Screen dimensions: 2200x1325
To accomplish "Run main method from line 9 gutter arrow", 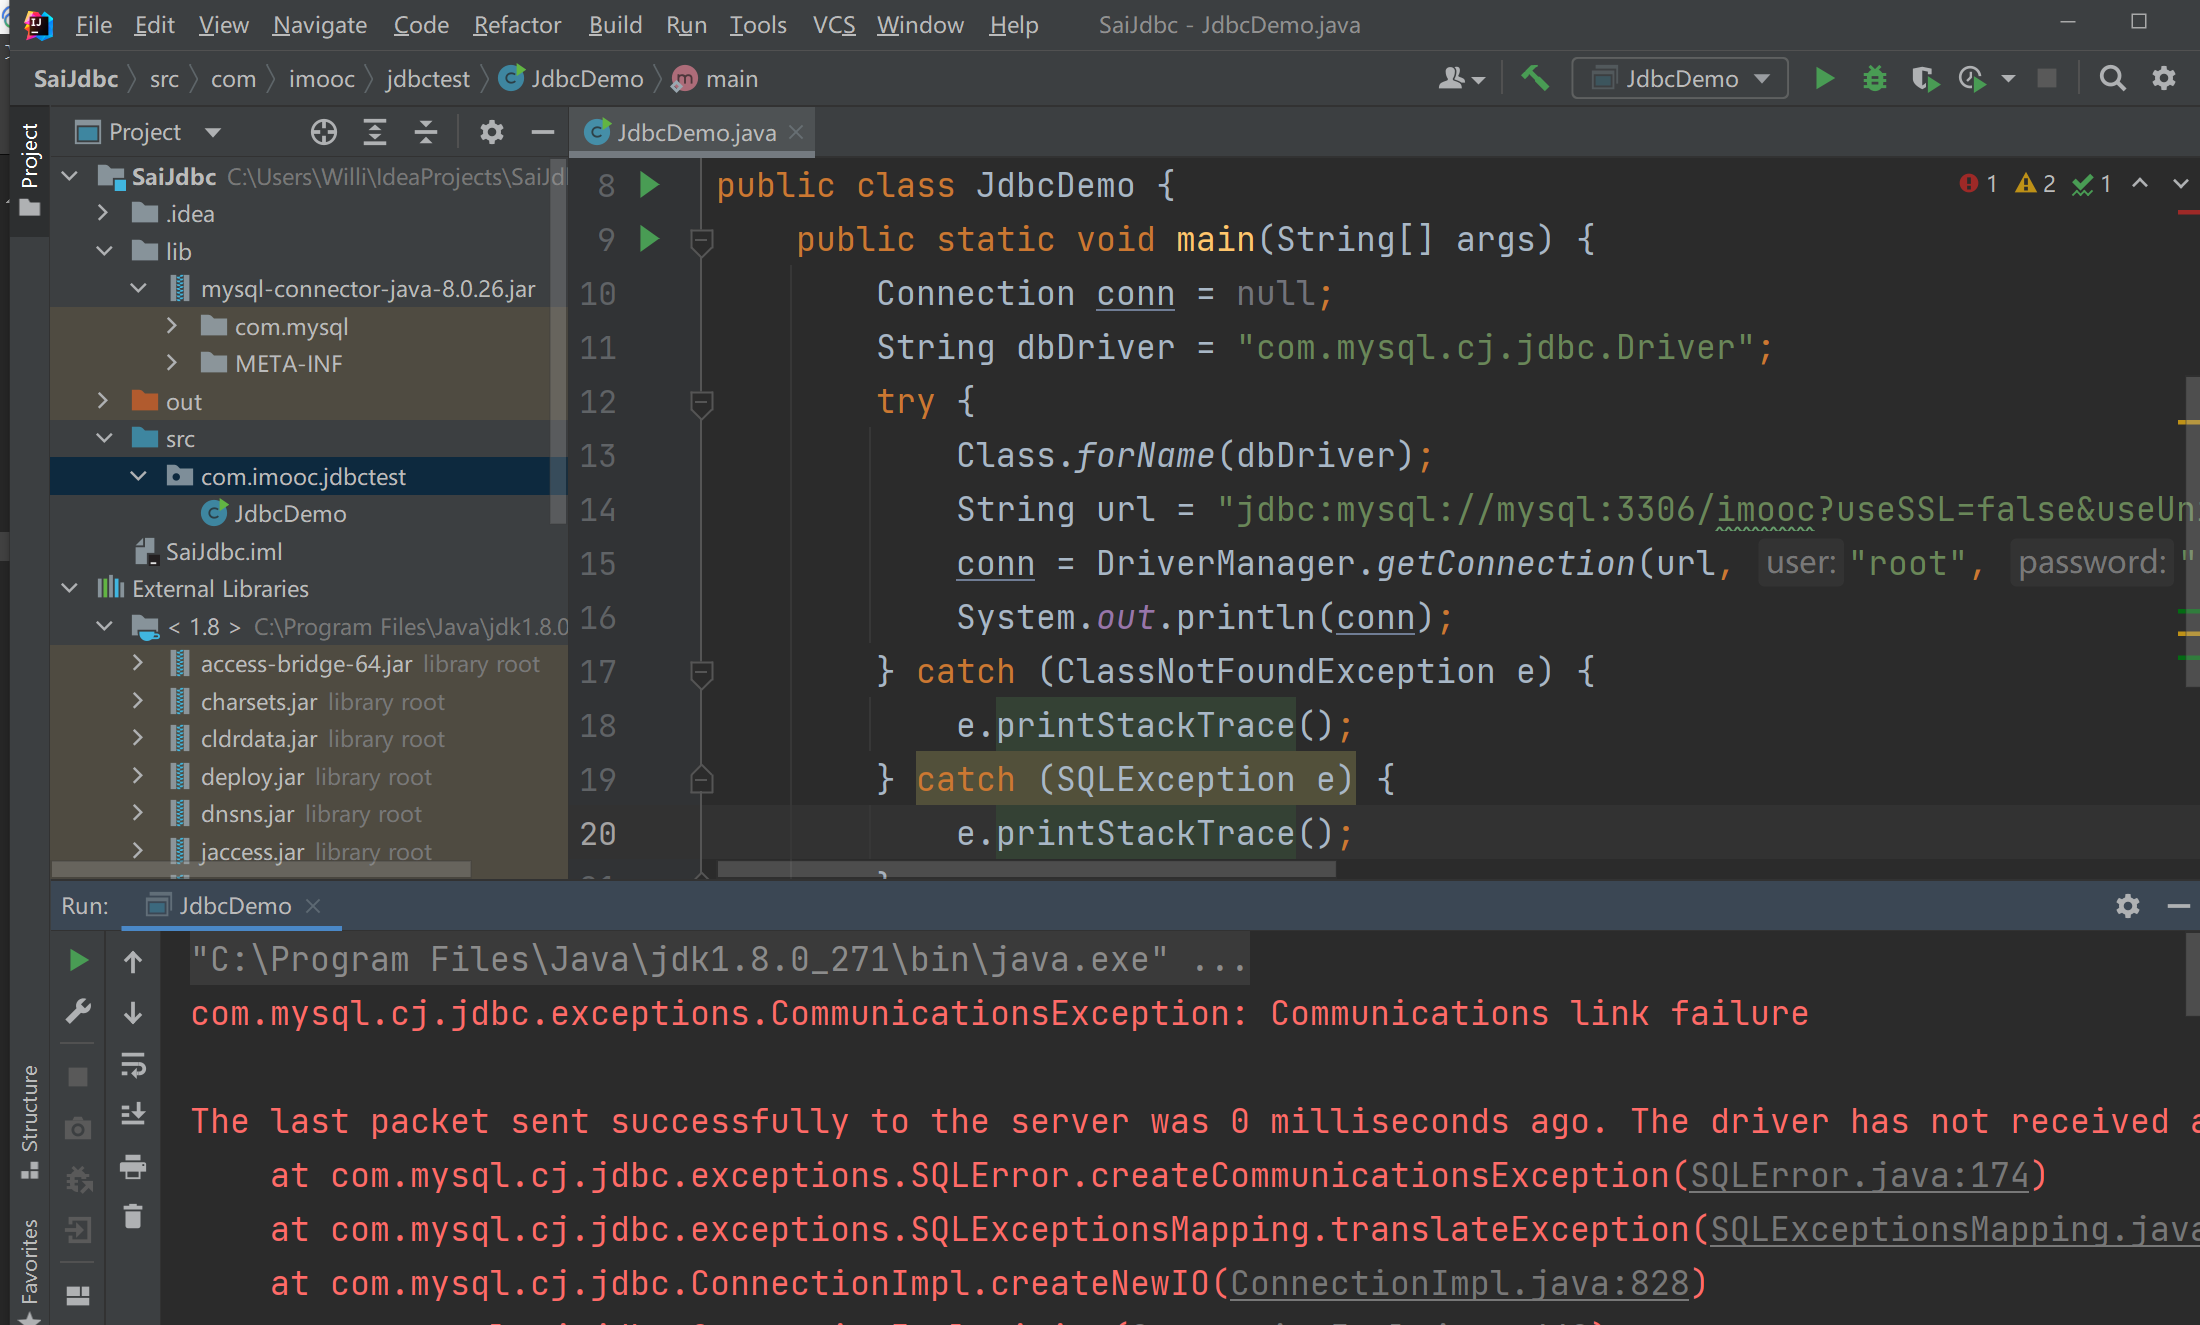I will coord(649,238).
